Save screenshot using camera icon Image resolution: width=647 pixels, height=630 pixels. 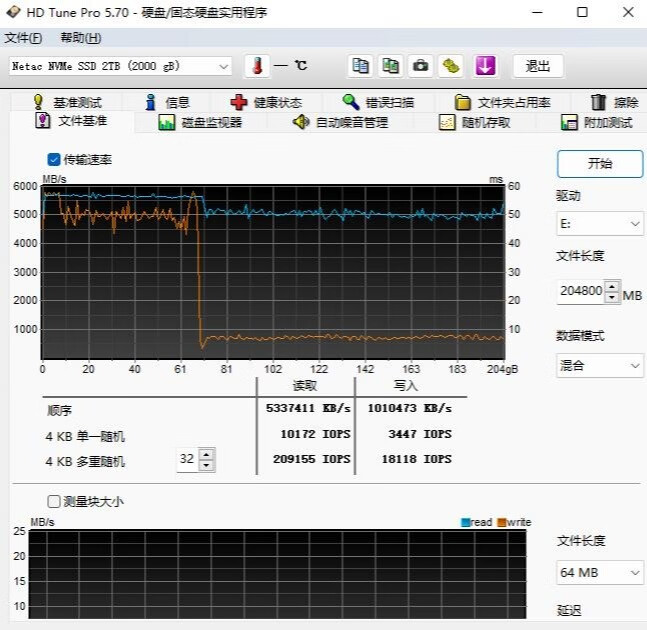pos(420,66)
